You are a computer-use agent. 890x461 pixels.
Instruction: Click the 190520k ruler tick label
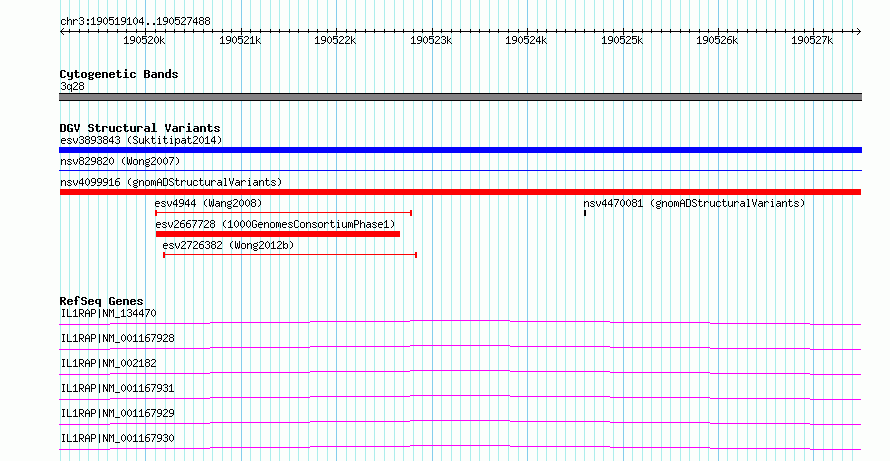pos(144,40)
